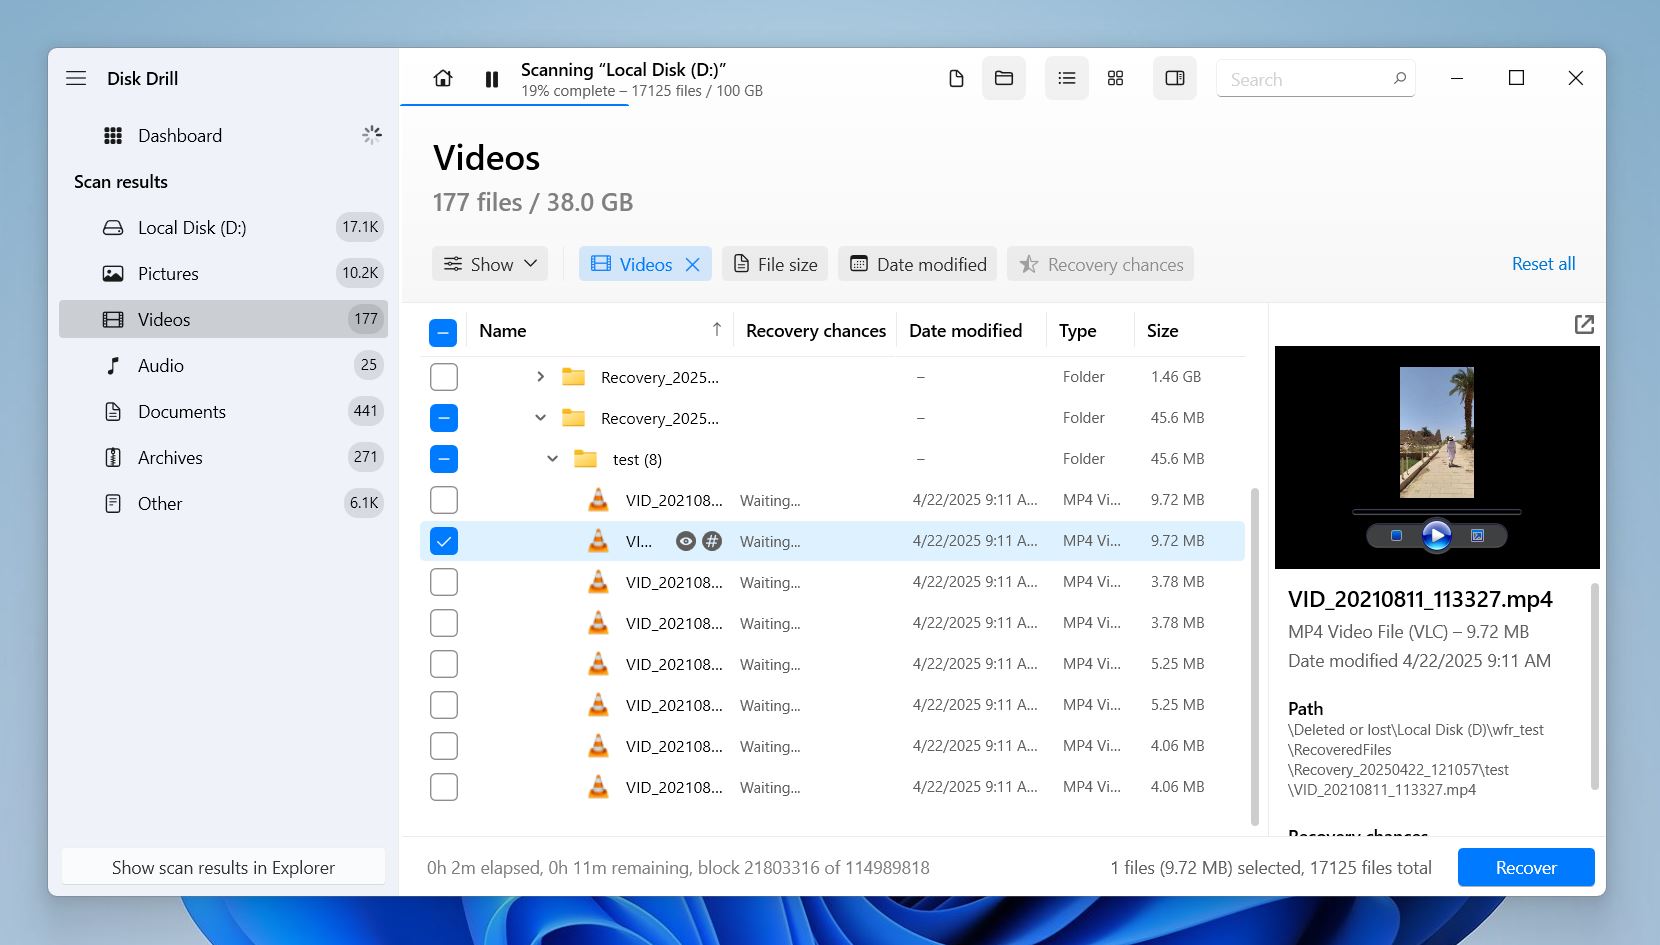
Task: Click the VLC icon of last 4.06 MB video
Action: click(598, 787)
